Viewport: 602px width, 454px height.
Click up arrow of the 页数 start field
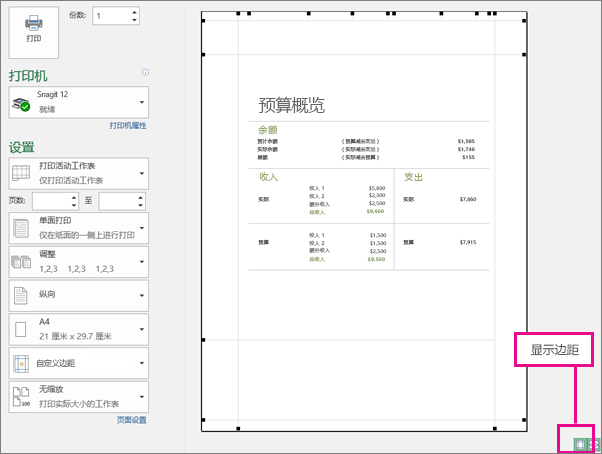click(x=74, y=197)
